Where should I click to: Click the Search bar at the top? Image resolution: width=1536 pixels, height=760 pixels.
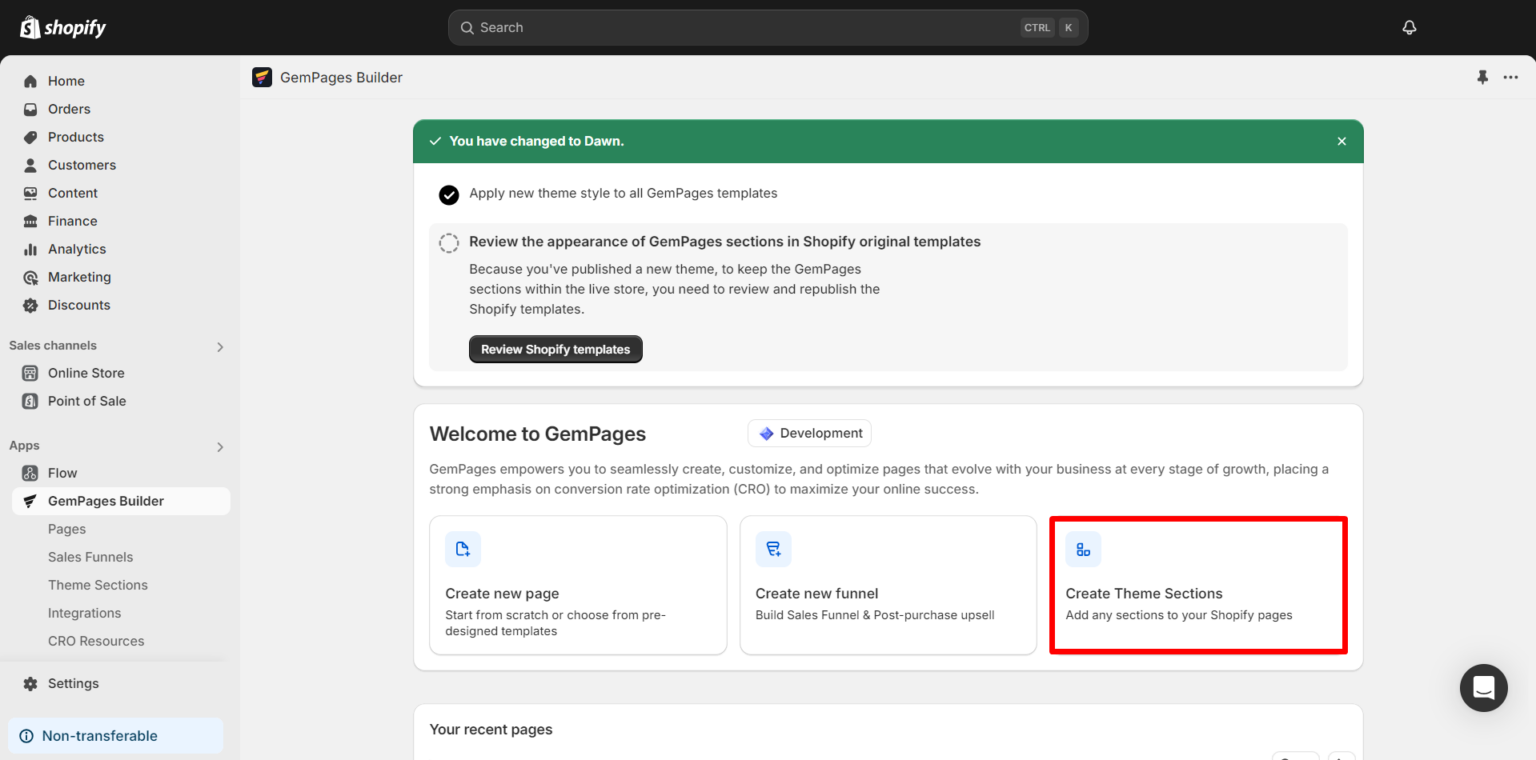768,27
